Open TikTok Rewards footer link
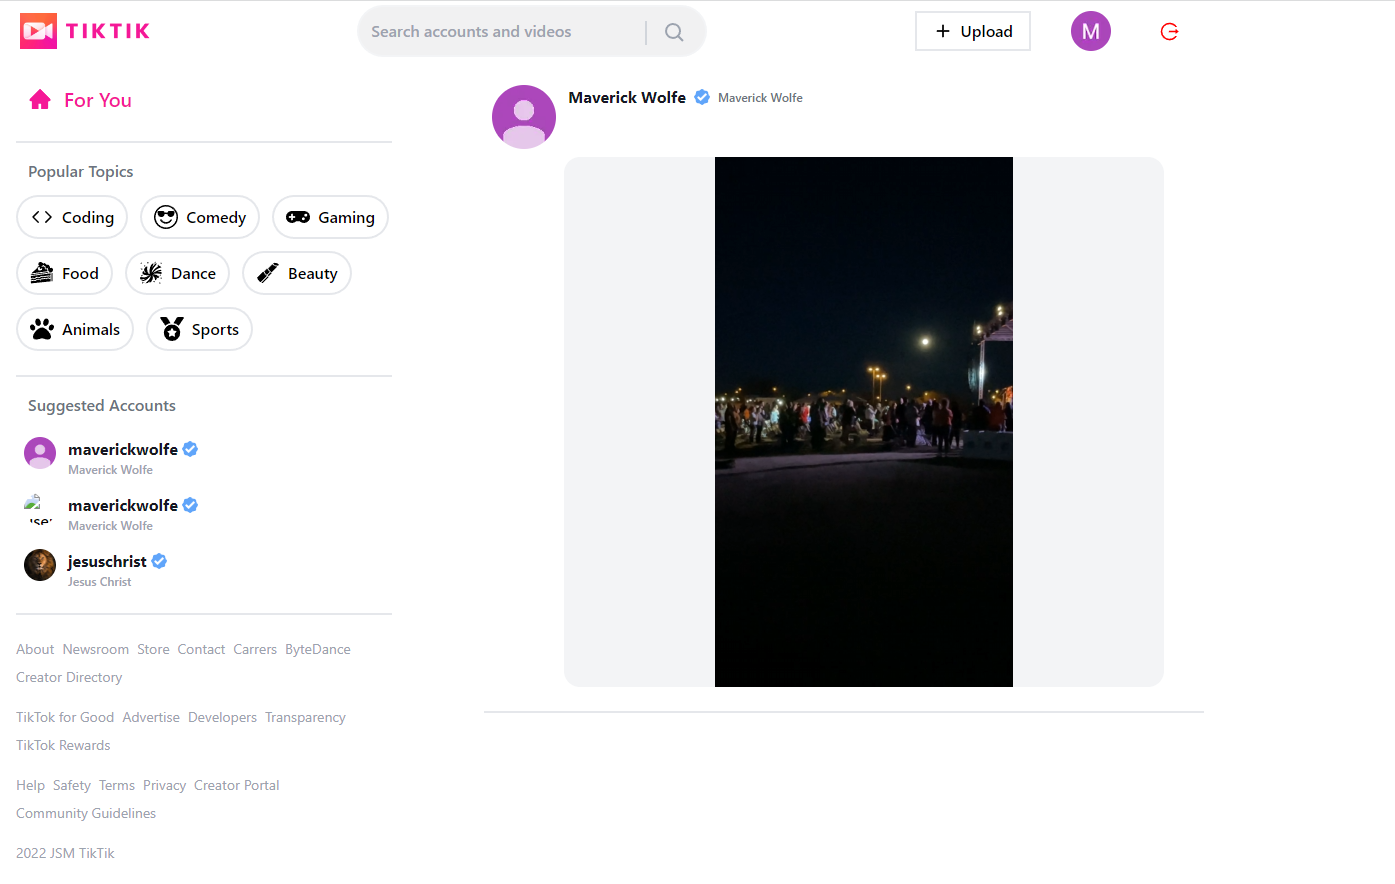 (x=63, y=745)
